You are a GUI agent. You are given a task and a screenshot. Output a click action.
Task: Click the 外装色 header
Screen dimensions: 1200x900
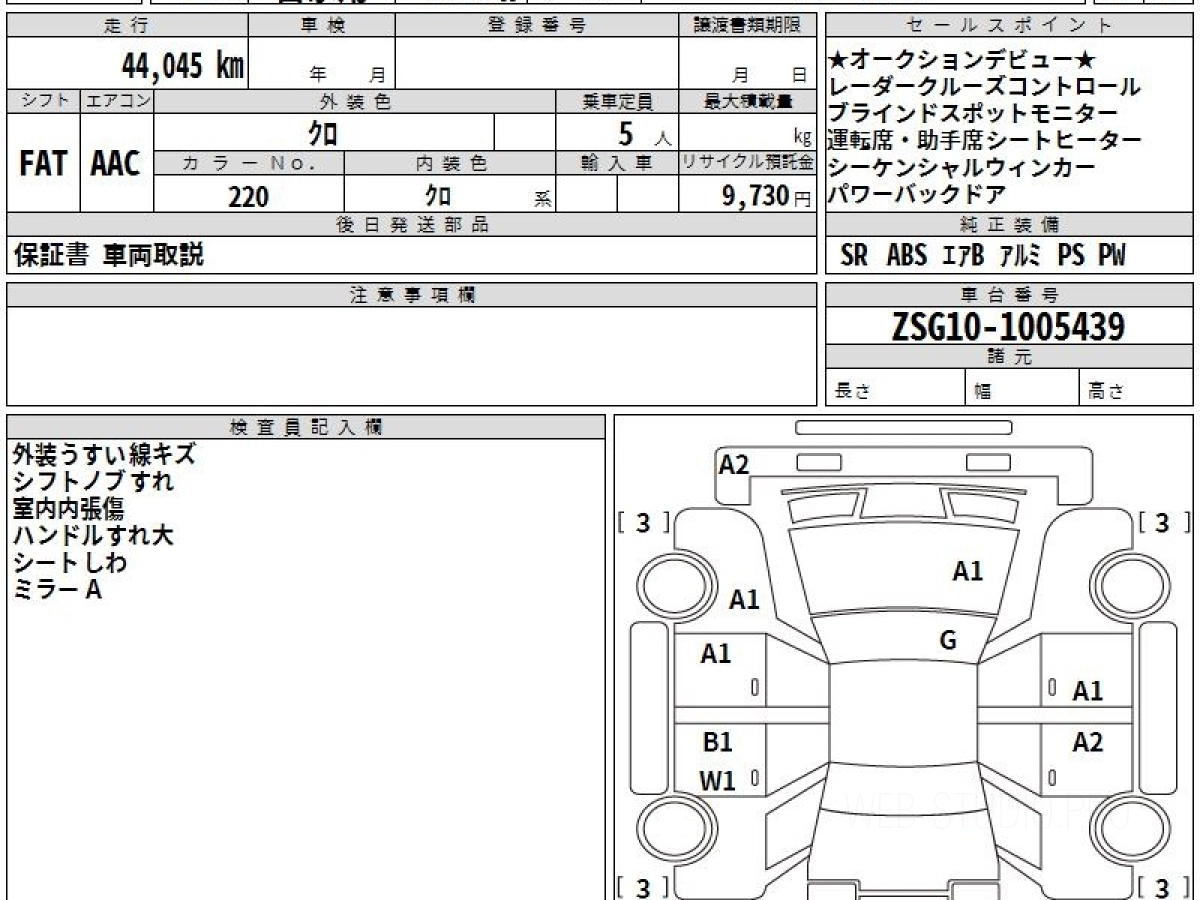[x=355, y=101]
